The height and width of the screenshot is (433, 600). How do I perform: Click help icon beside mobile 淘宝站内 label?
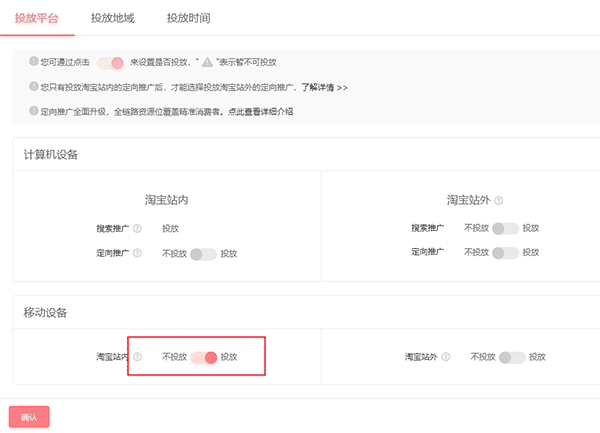pyautogui.click(x=137, y=356)
